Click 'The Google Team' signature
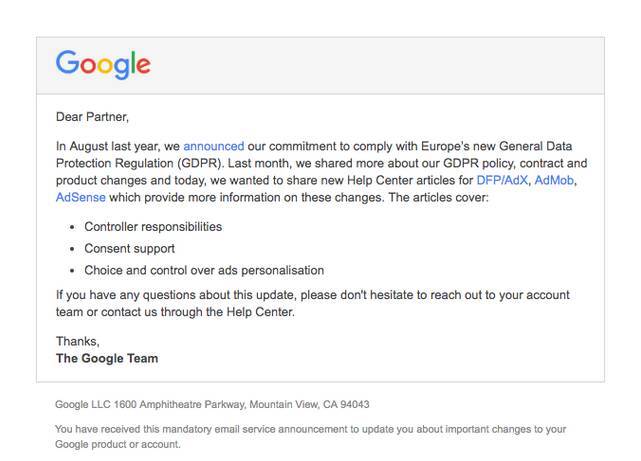 pos(107,358)
